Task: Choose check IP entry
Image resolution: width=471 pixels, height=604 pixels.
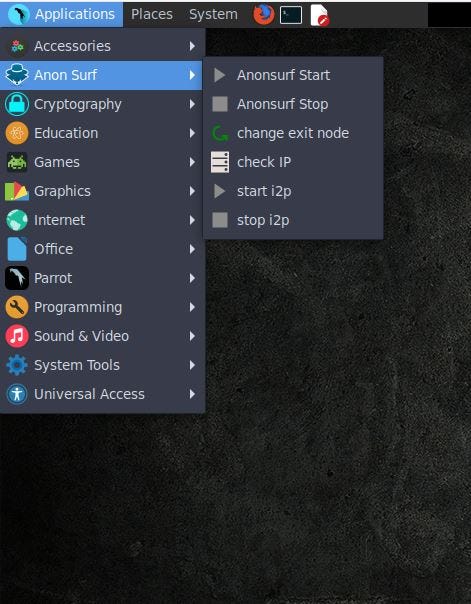Action: (293, 162)
